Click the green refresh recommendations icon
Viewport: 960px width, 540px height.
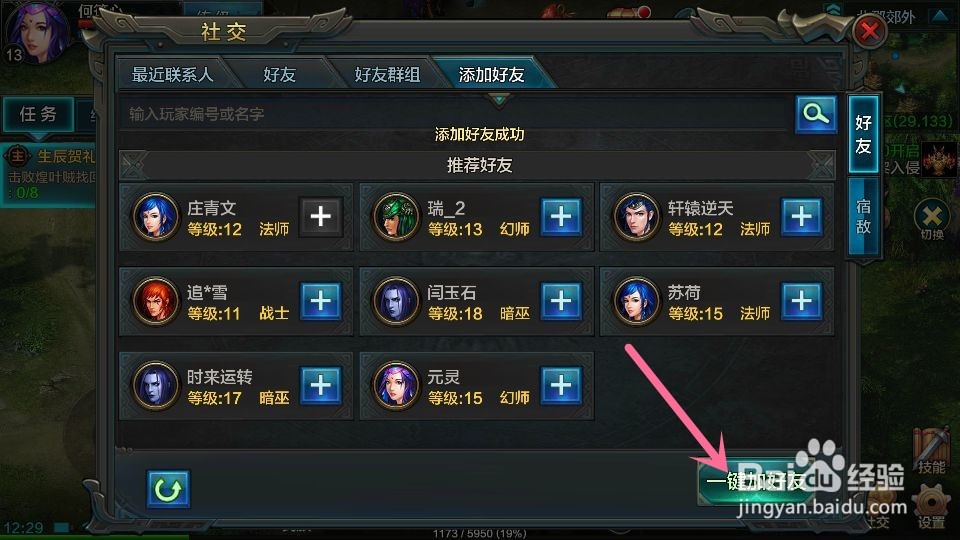coord(168,489)
